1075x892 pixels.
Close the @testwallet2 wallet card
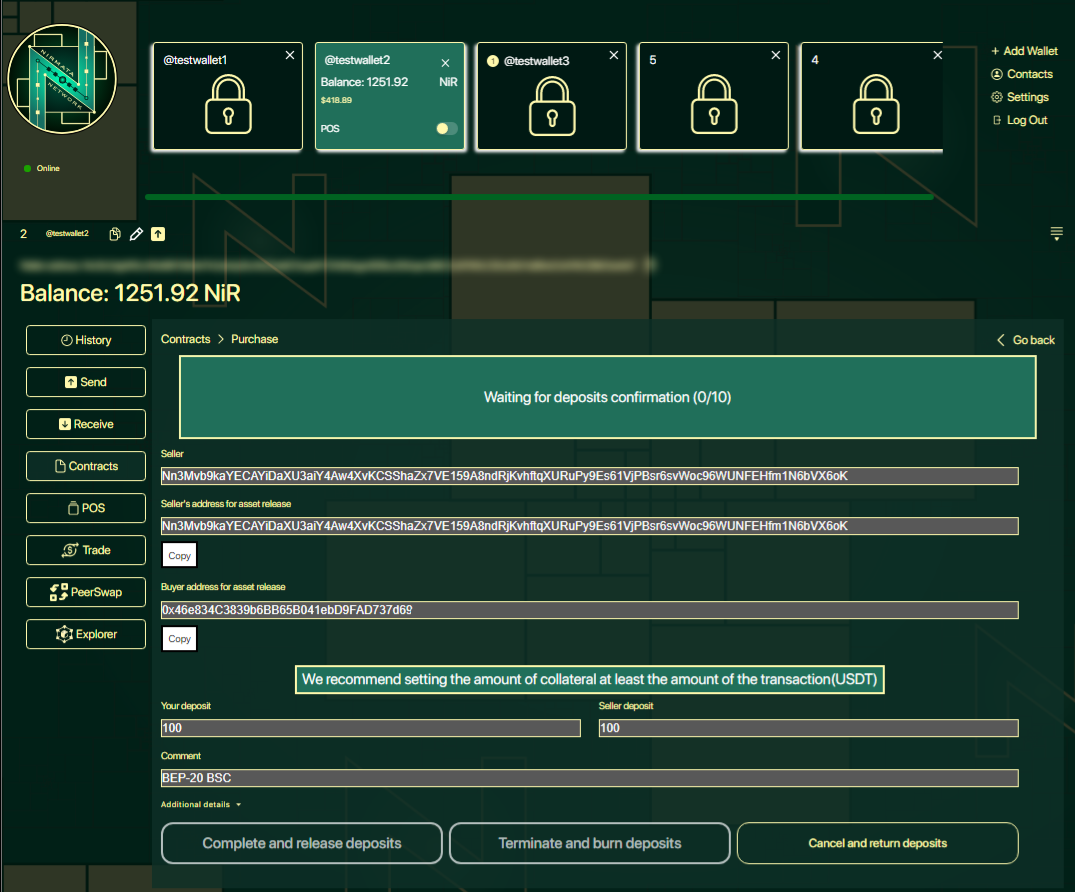tap(446, 62)
